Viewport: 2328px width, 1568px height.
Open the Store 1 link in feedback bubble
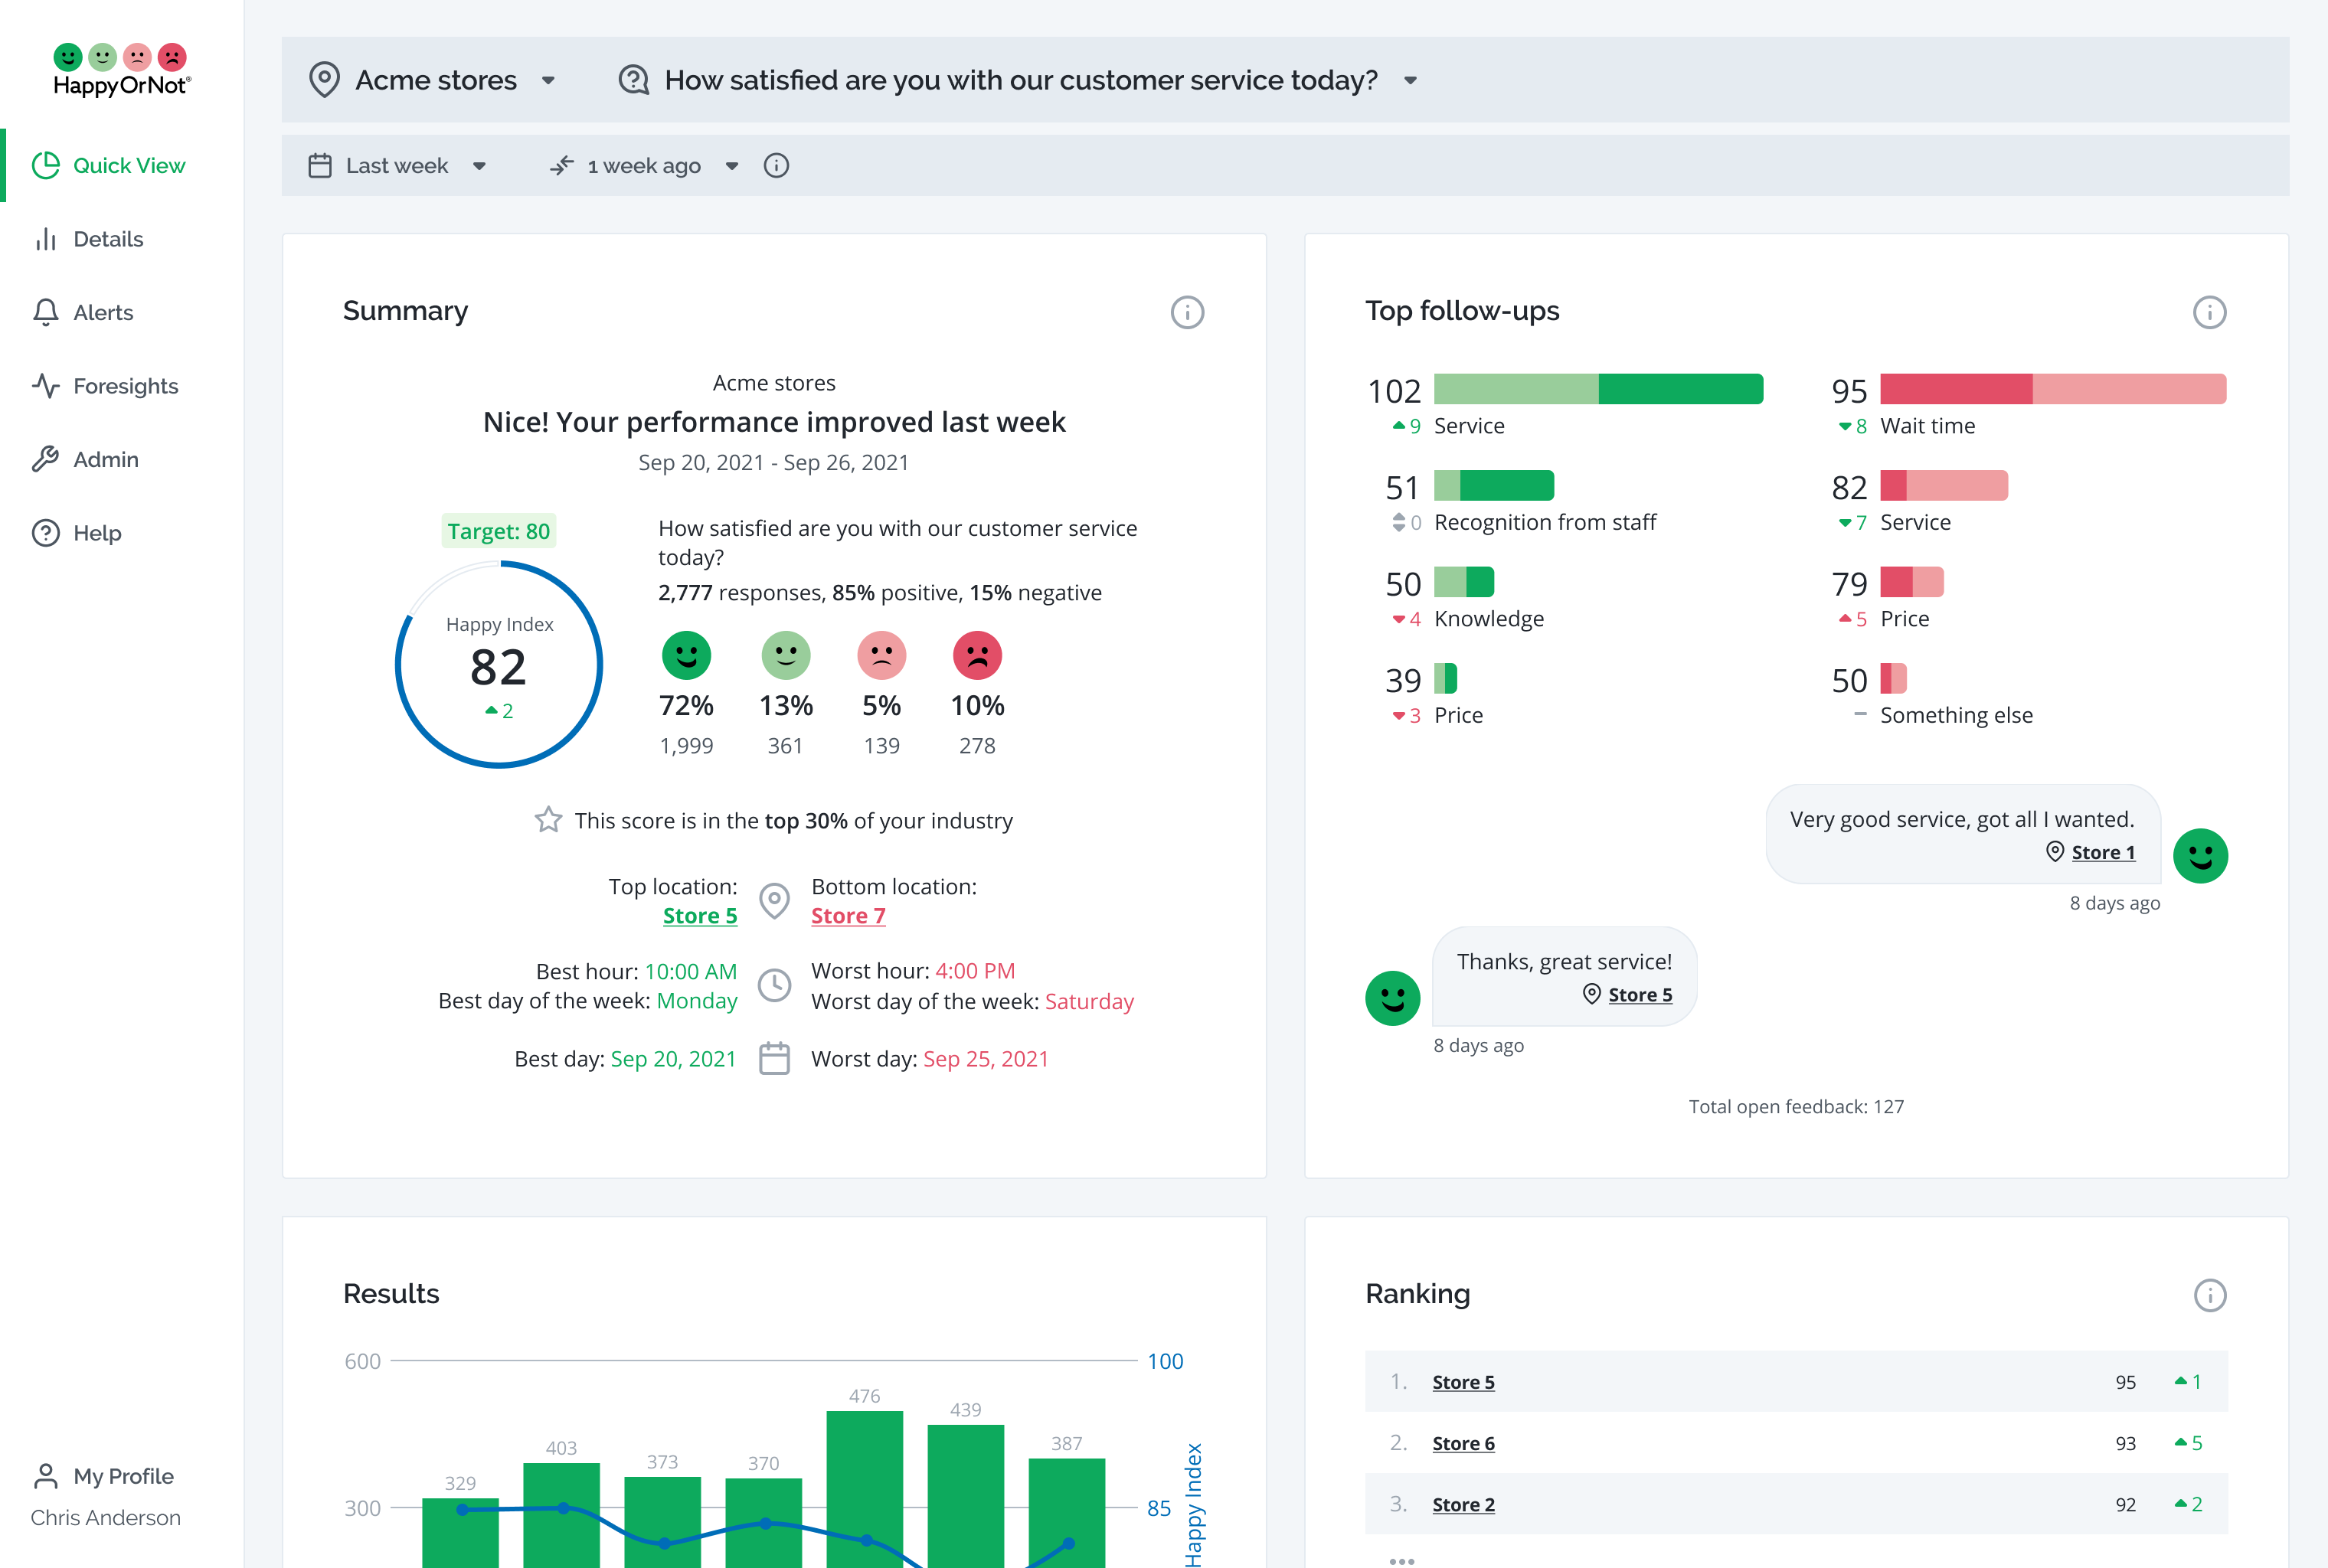tap(2102, 852)
